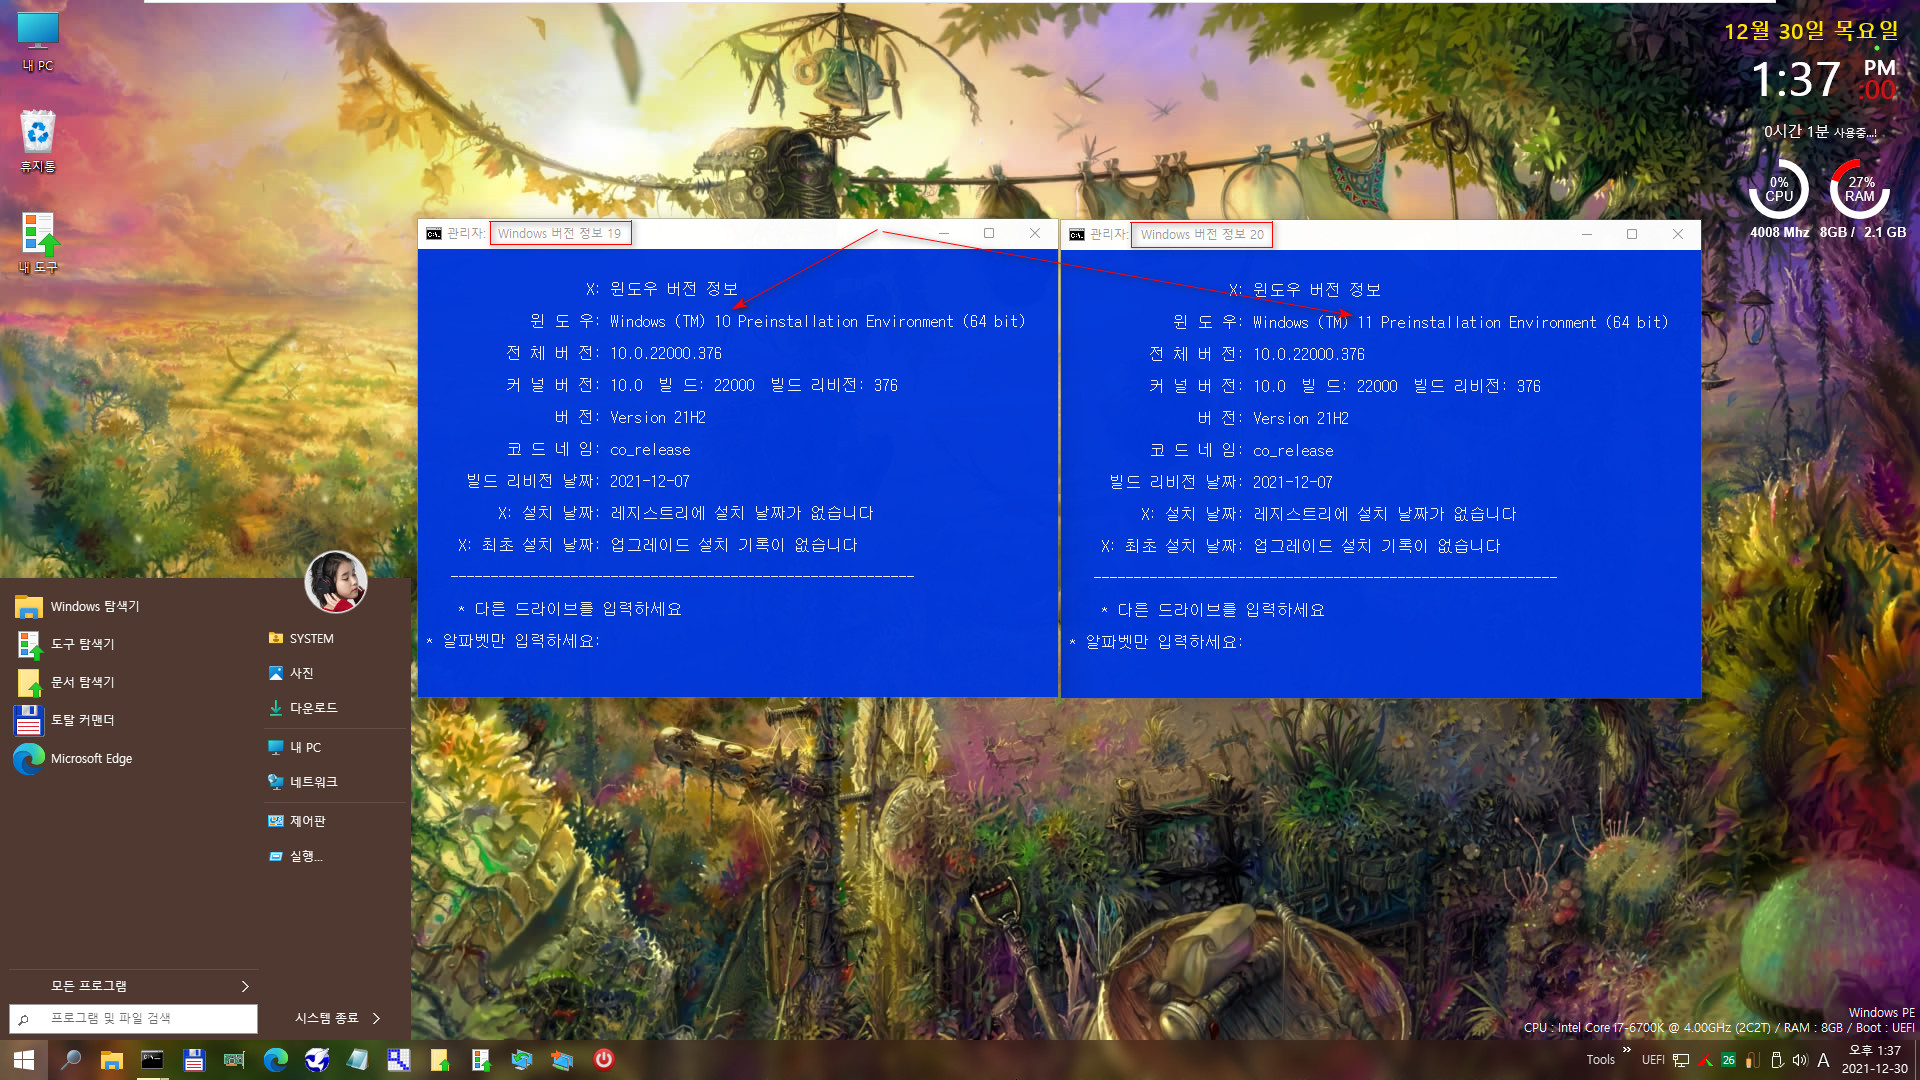Expand the Tools toolbar chevron
This screenshot has height=1080, width=1920.
coord(1627,1050)
